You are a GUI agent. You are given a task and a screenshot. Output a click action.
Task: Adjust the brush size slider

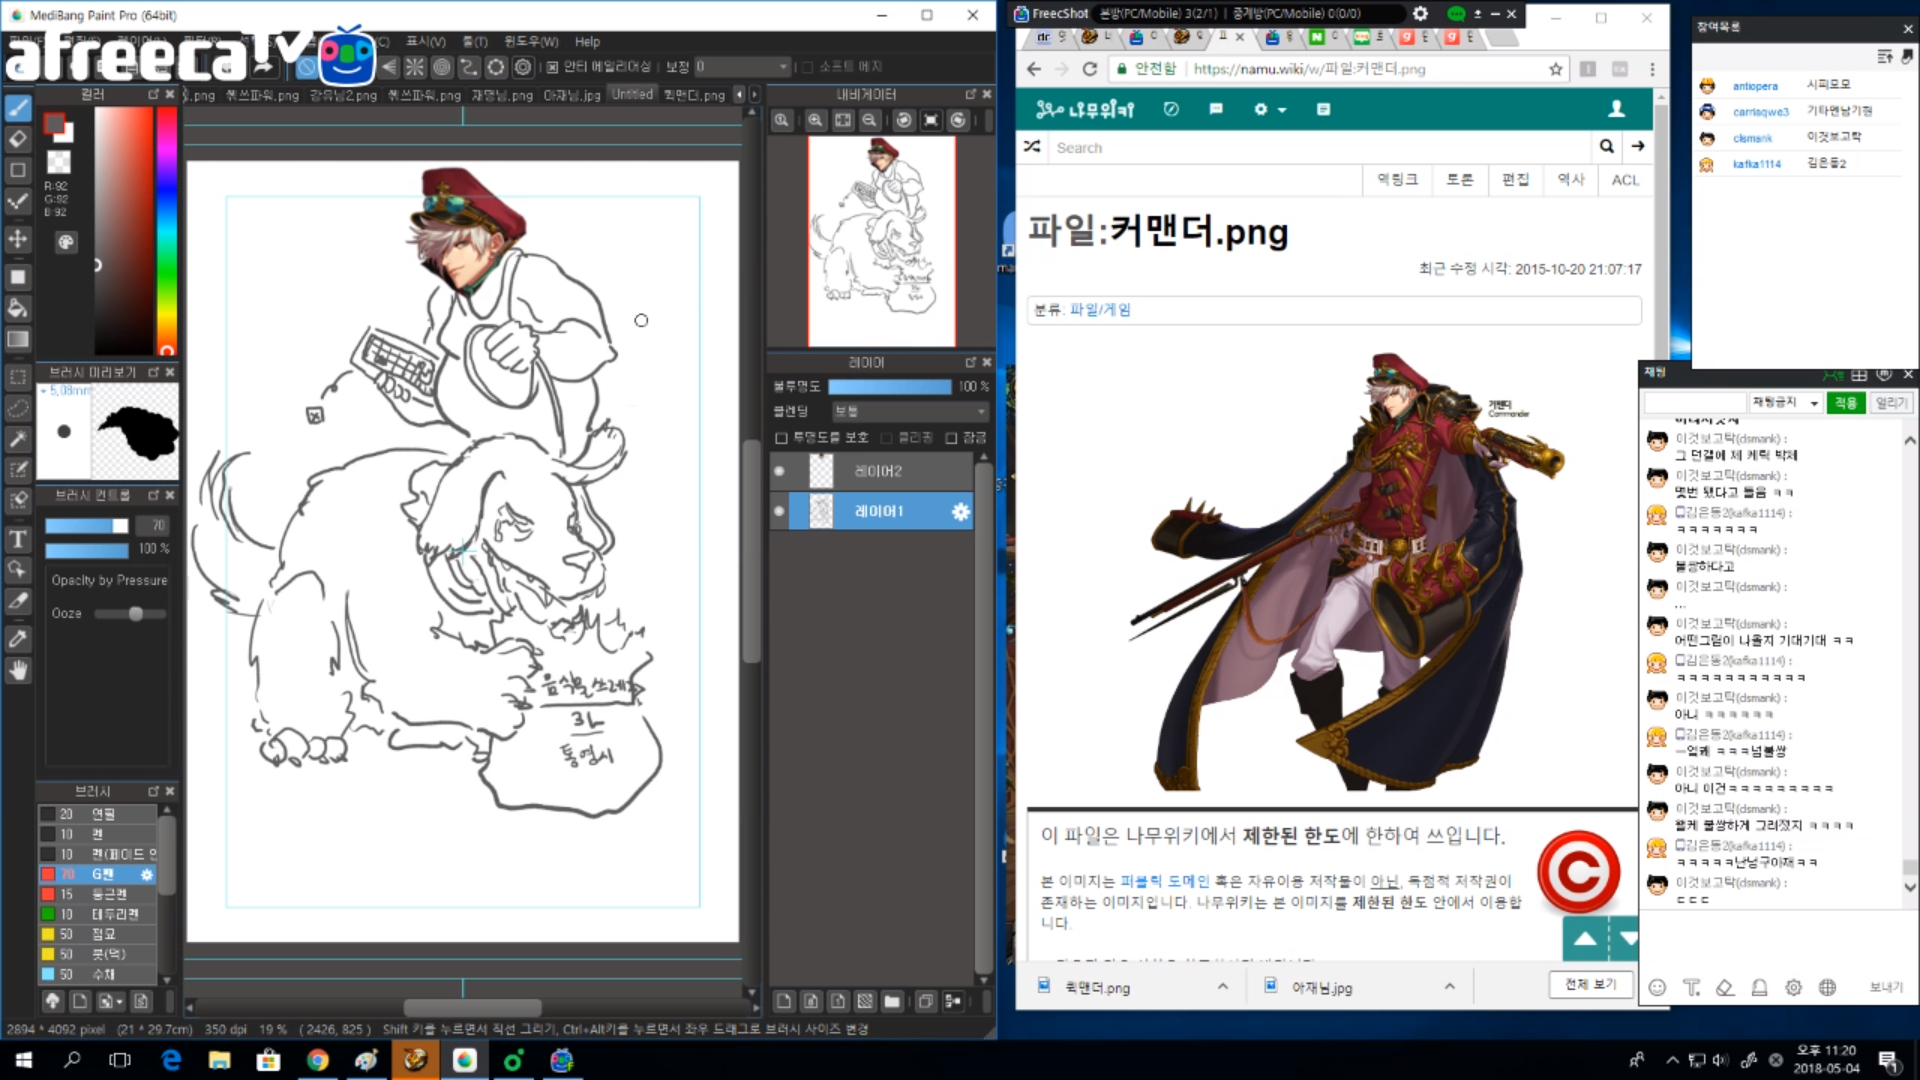click(x=87, y=526)
